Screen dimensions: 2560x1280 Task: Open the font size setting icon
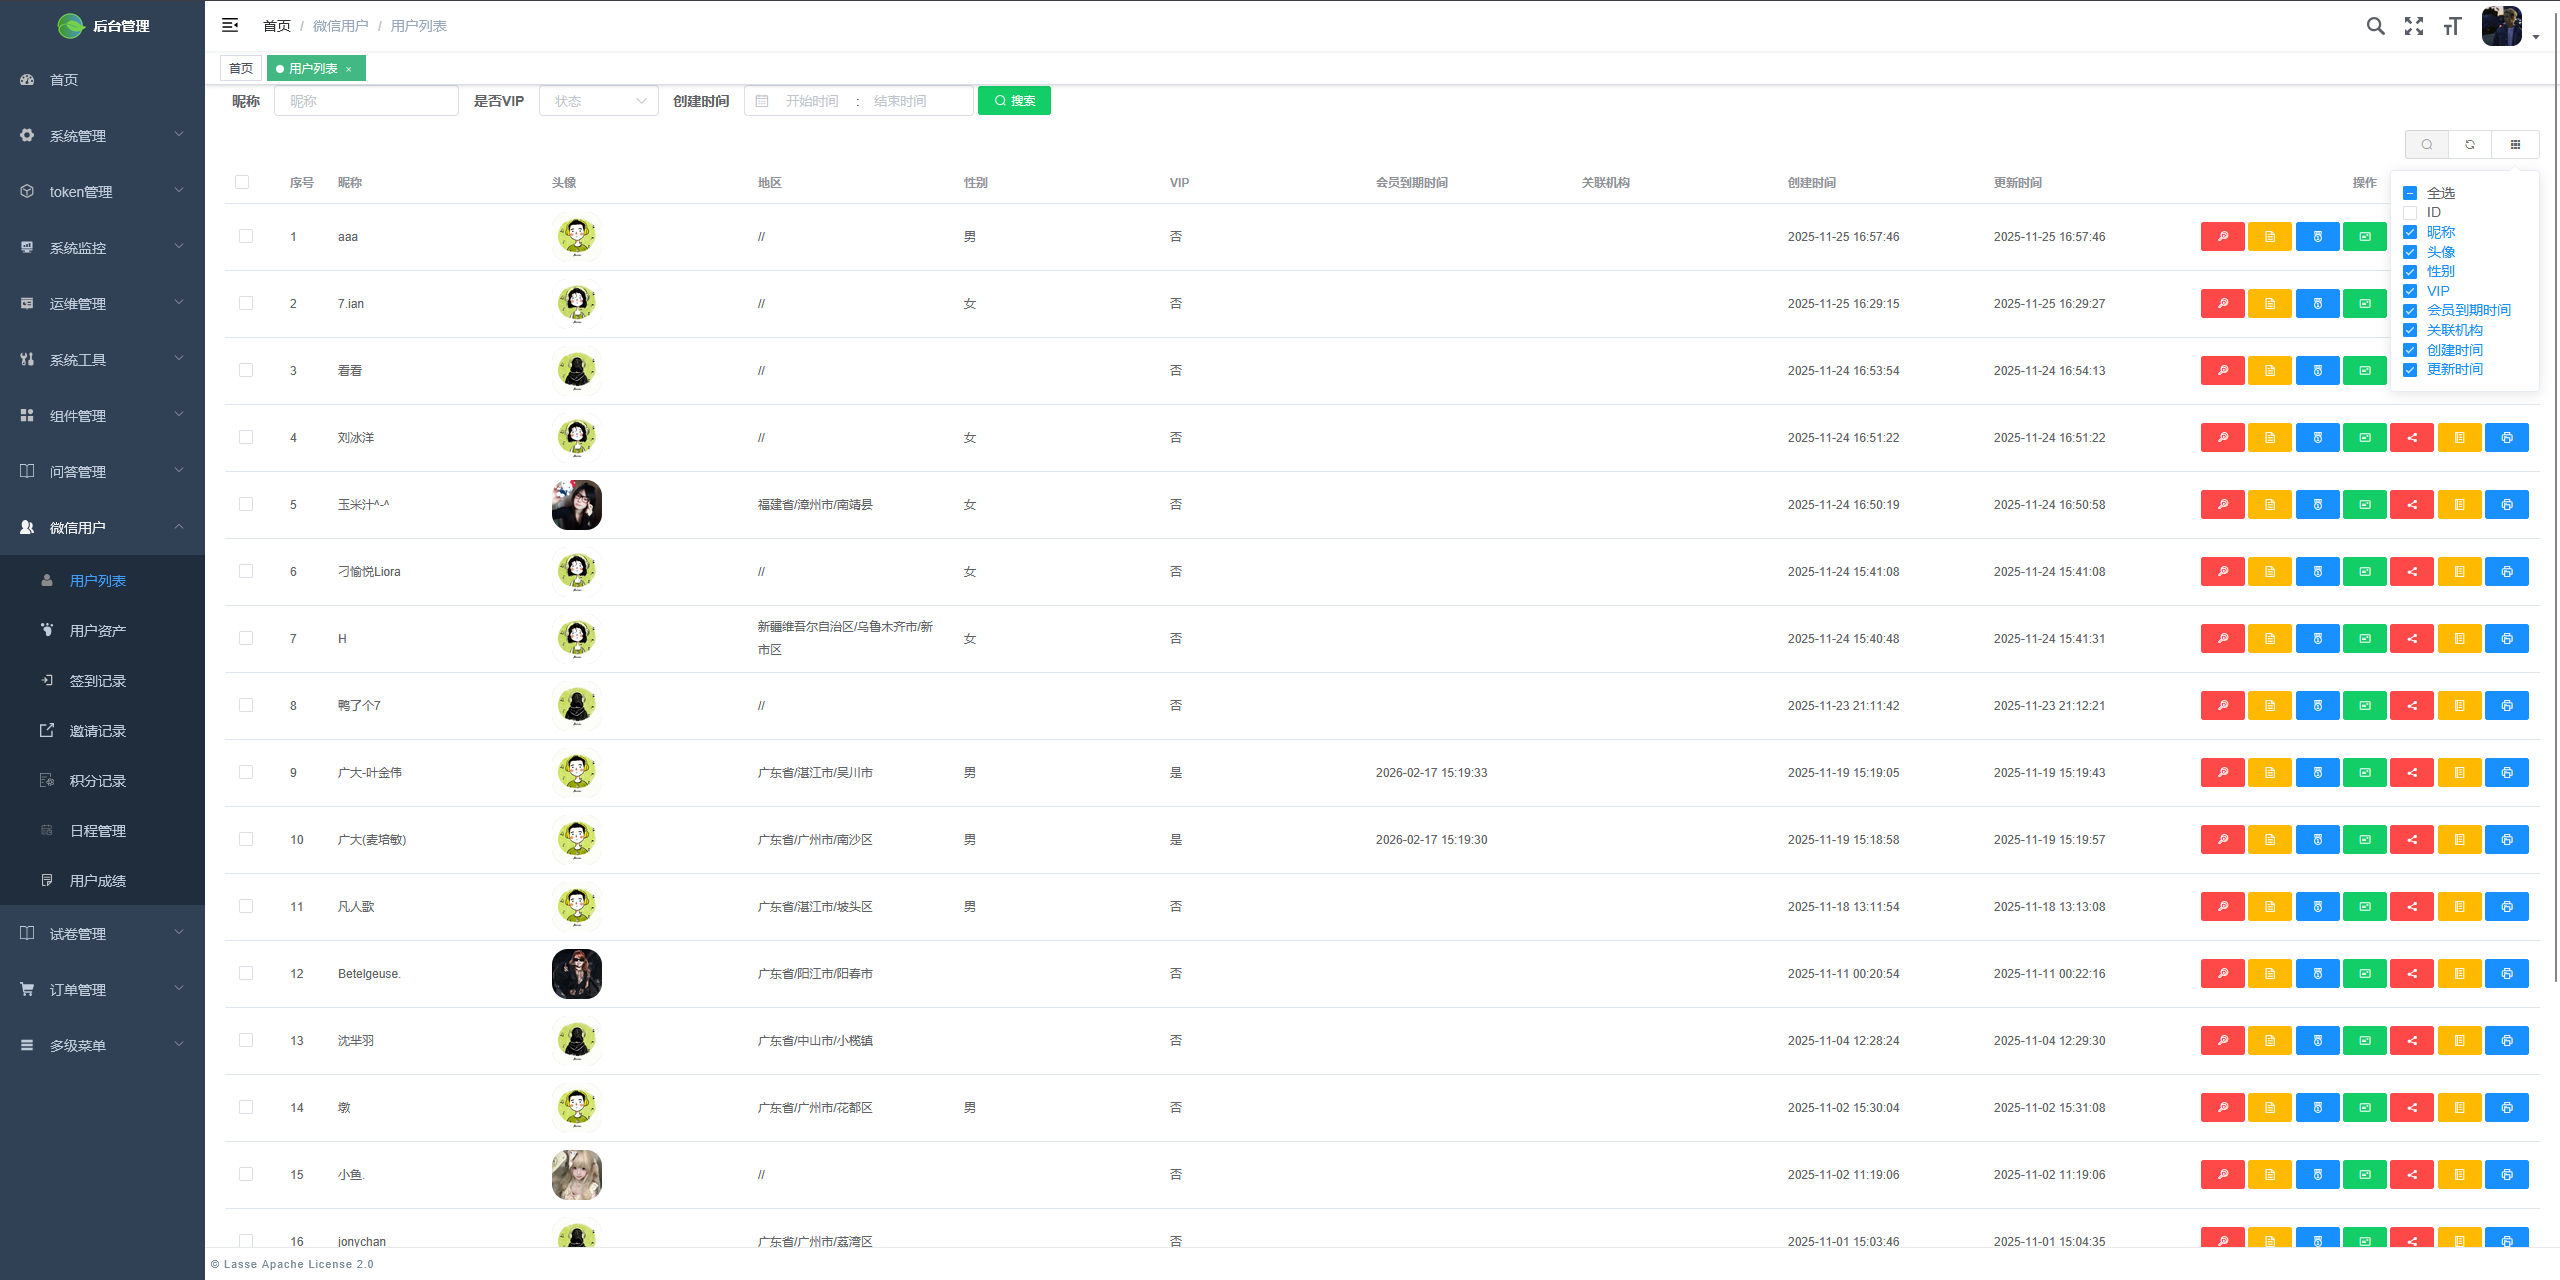[x=2452, y=26]
